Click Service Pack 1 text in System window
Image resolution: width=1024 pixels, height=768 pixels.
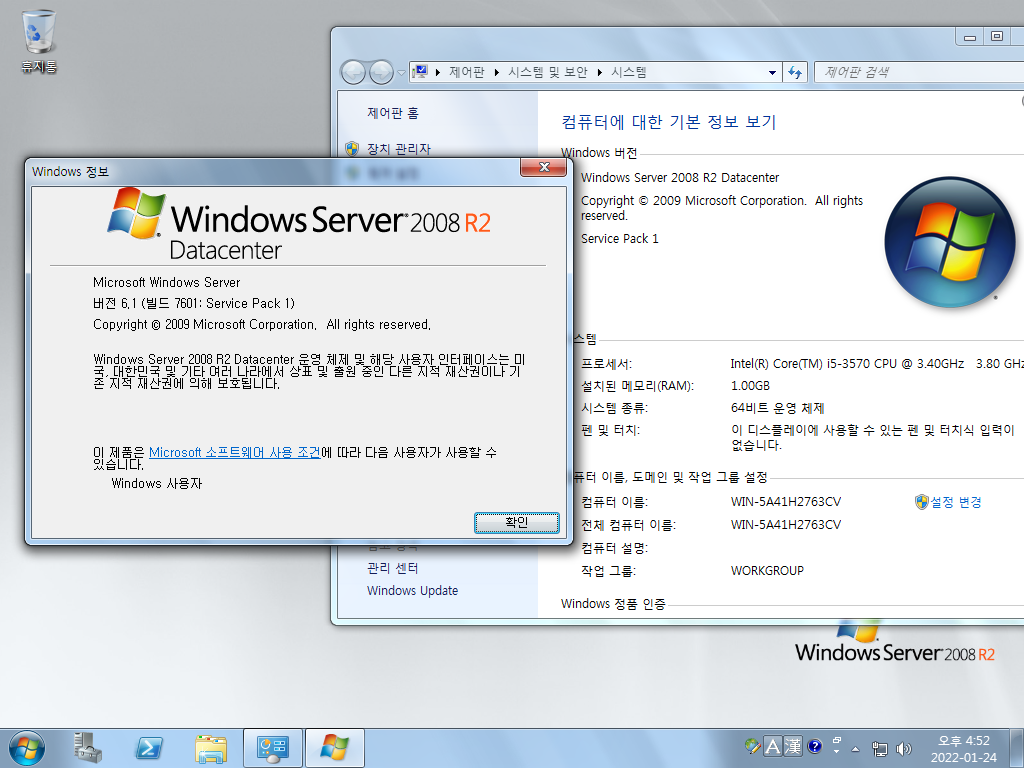(x=620, y=238)
